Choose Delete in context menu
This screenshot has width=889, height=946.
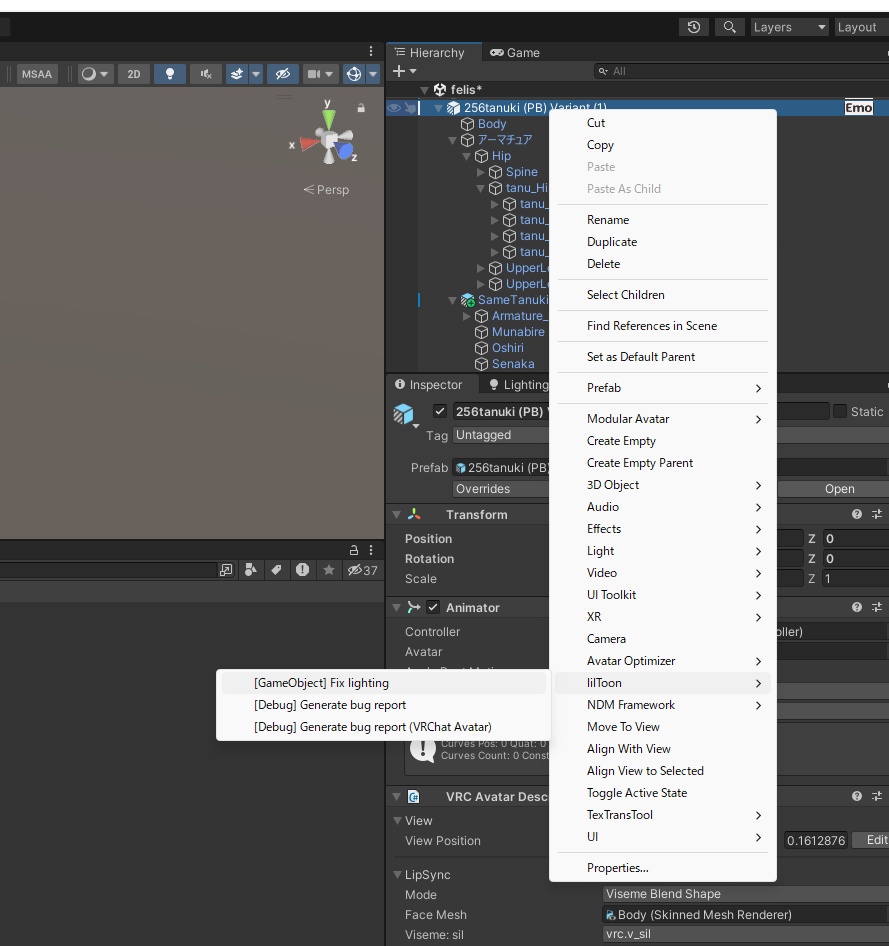[x=662, y=264]
